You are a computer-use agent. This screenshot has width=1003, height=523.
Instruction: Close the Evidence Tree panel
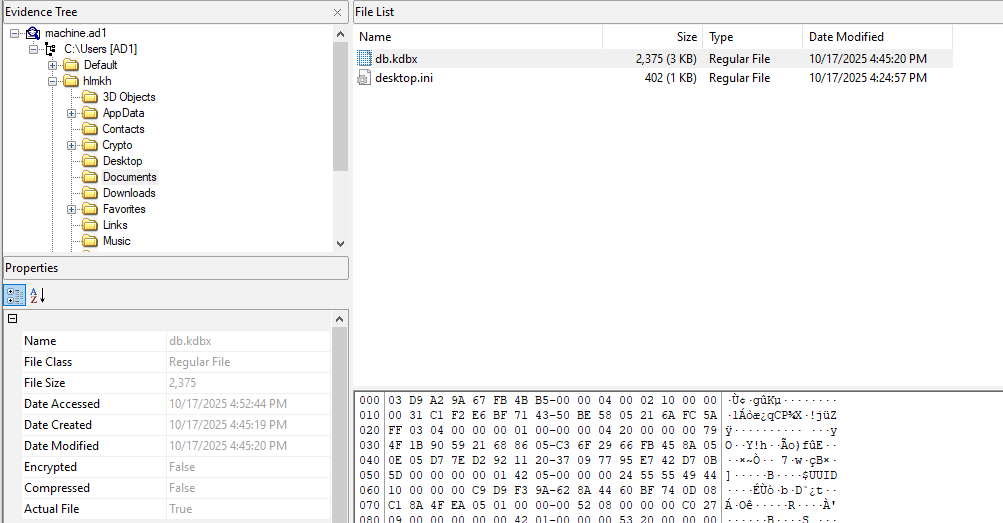[337, 12]
